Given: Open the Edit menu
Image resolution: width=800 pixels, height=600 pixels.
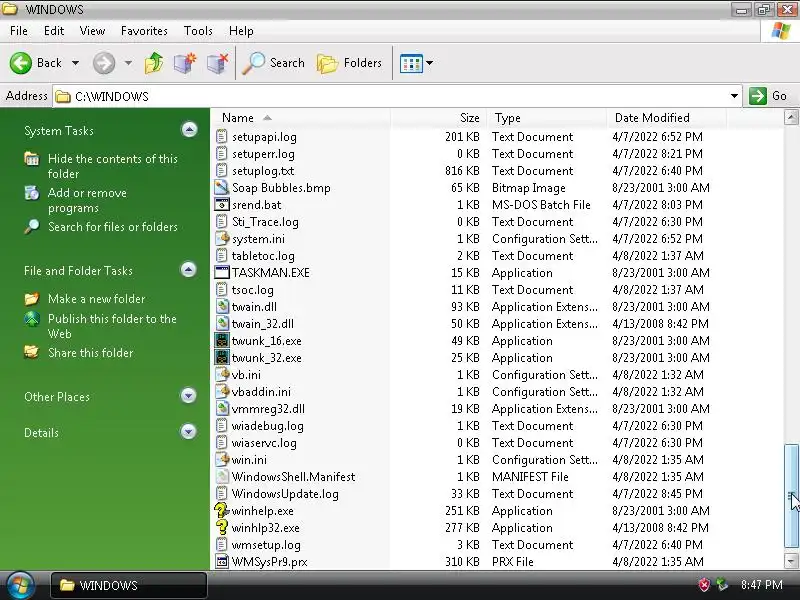Looking at the screenshot, I should coord(54,31).
